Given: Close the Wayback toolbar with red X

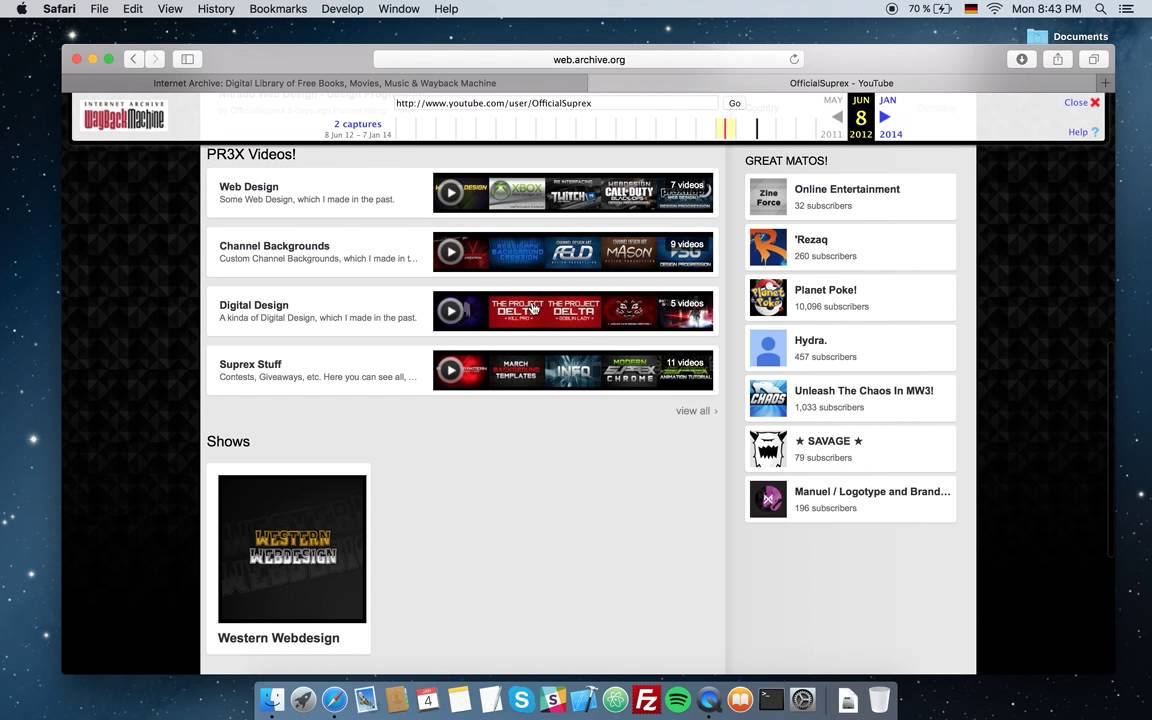Looking at the screenshot, I should pyautogui.click(x=1095, y=102).
